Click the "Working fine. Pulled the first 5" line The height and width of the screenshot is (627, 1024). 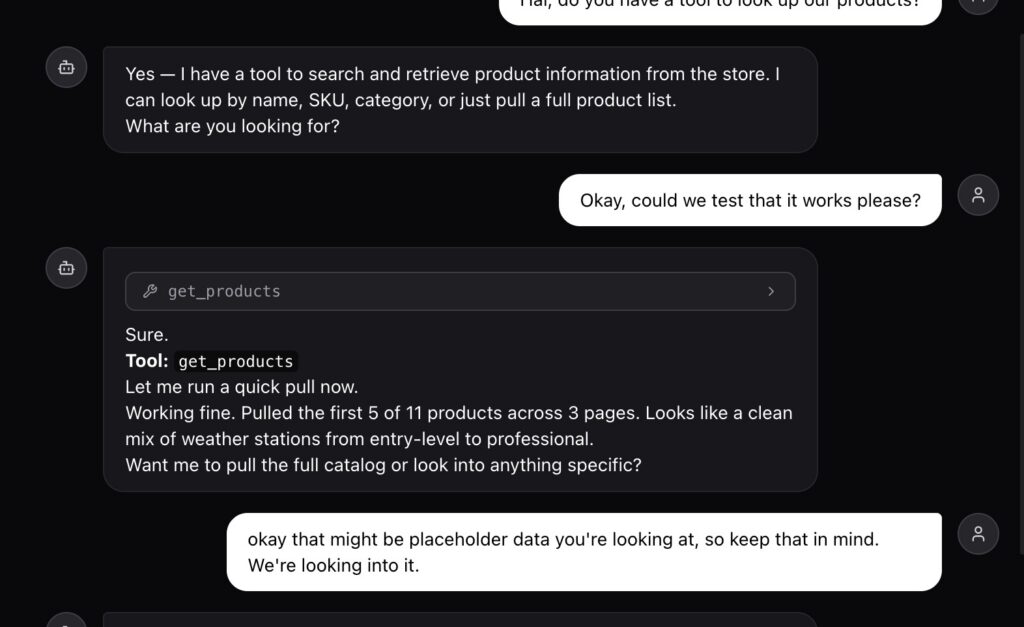(x=458, y=413)
